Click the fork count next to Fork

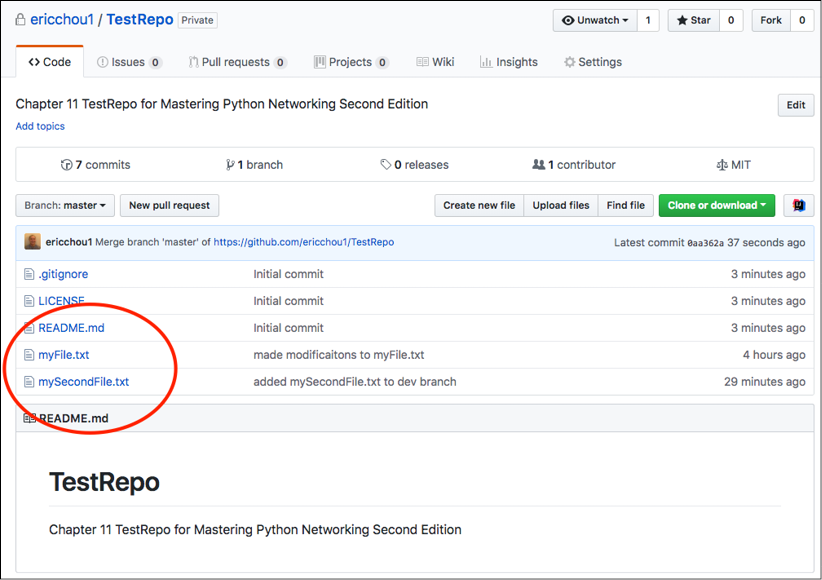(x=802, y=20)
